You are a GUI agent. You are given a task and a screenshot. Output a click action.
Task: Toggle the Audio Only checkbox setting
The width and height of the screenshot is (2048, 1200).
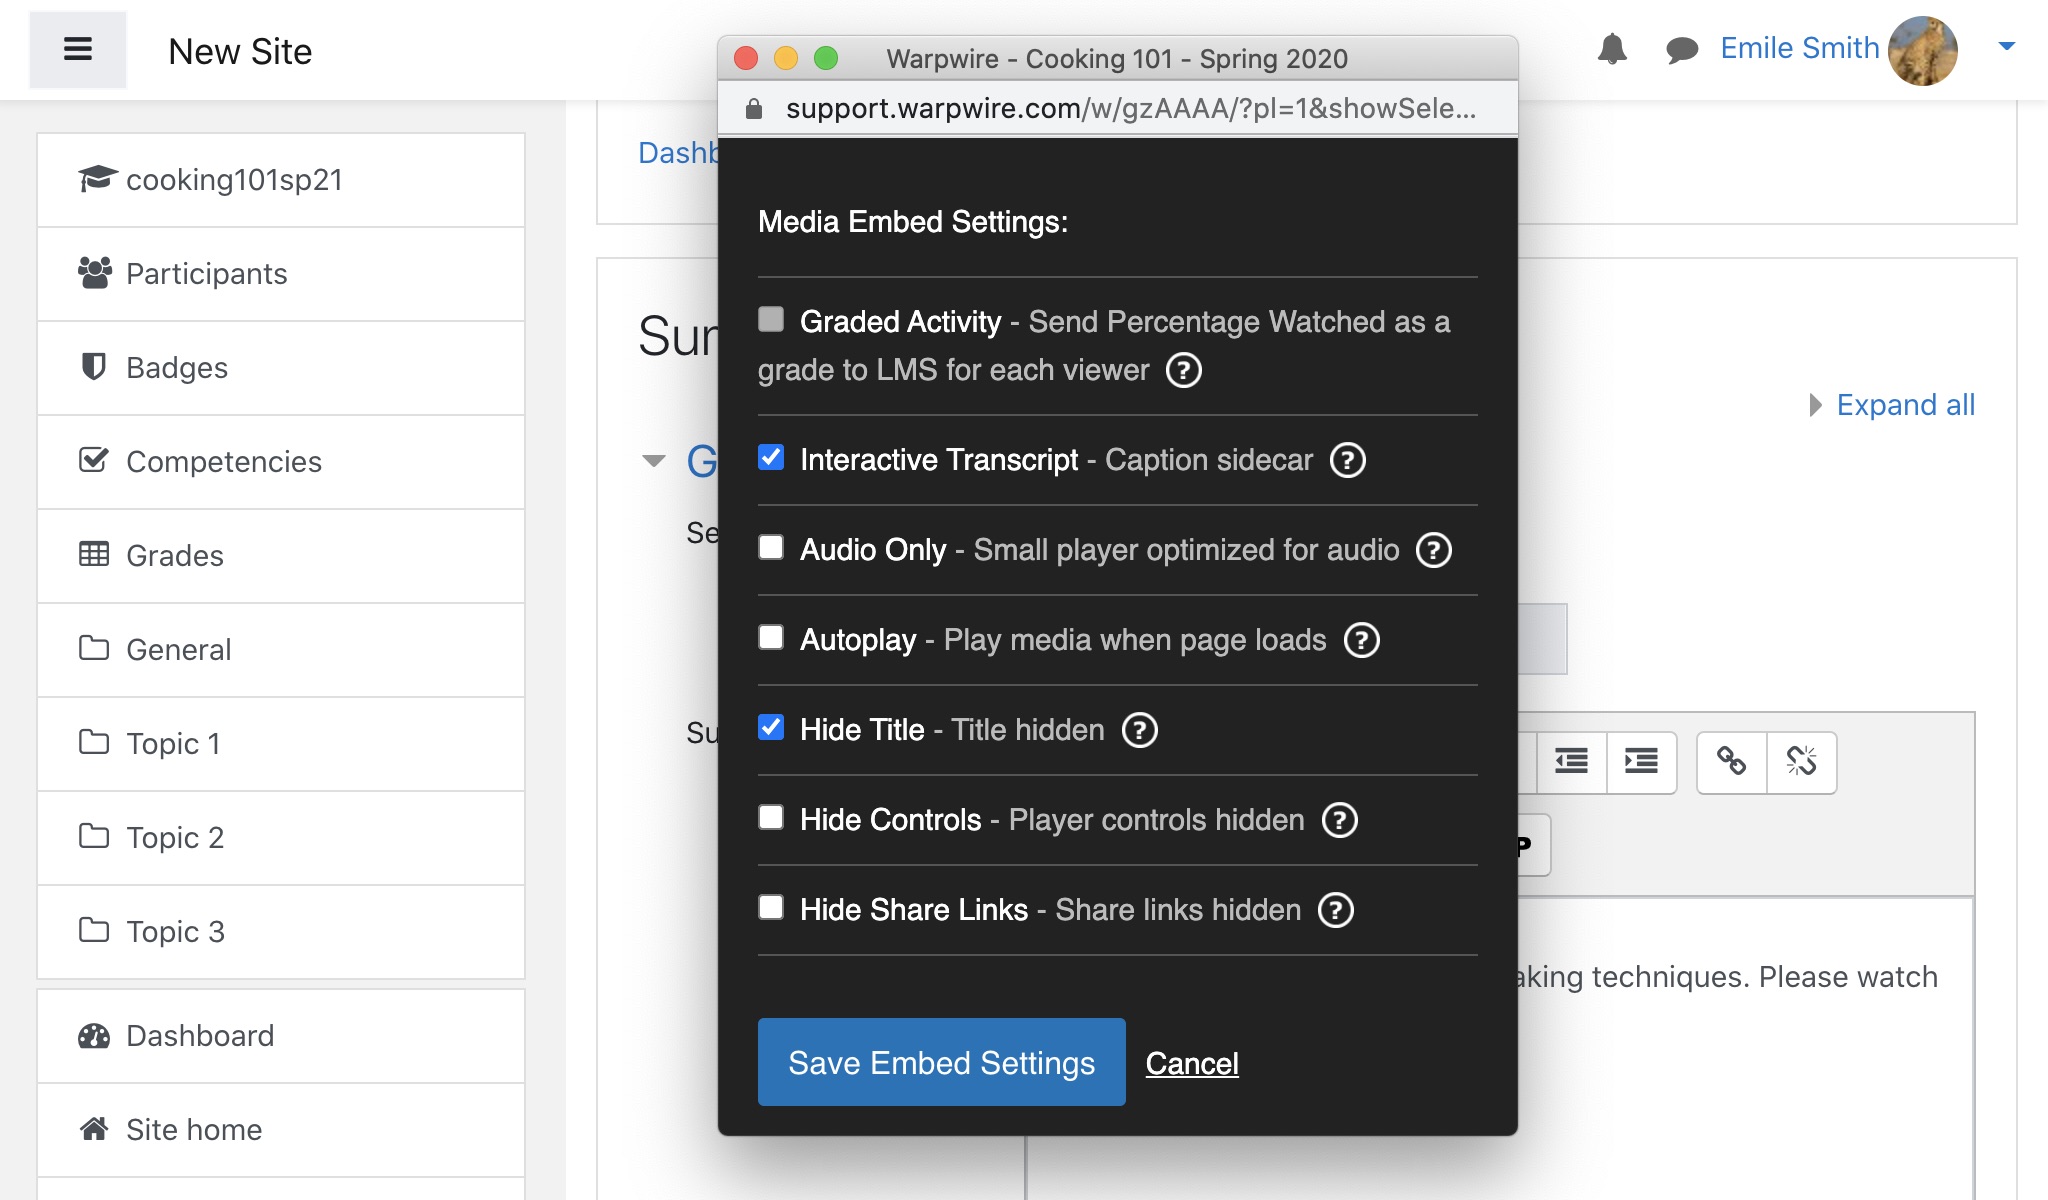pos(770,549)
